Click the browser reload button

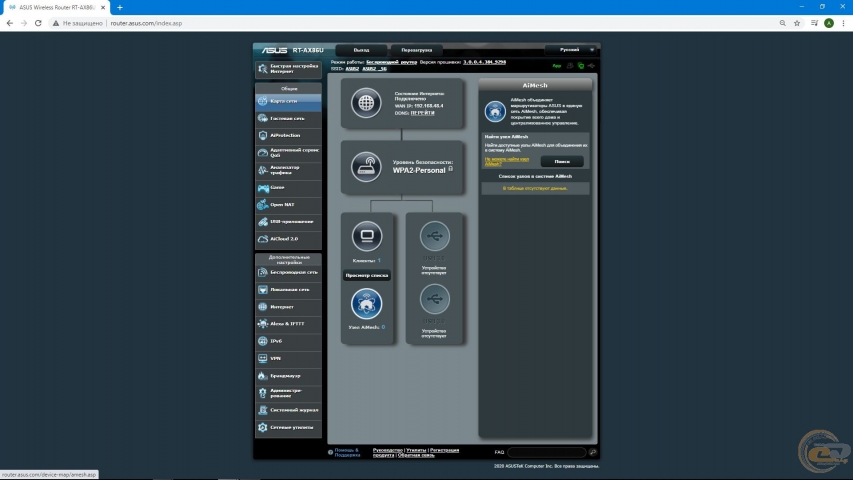tap(38, 23)
